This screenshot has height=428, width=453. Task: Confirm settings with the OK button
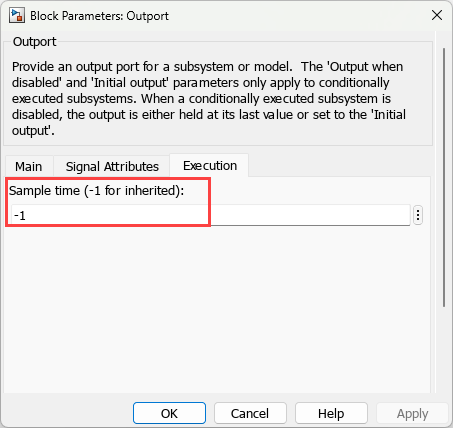click(169, 413)
